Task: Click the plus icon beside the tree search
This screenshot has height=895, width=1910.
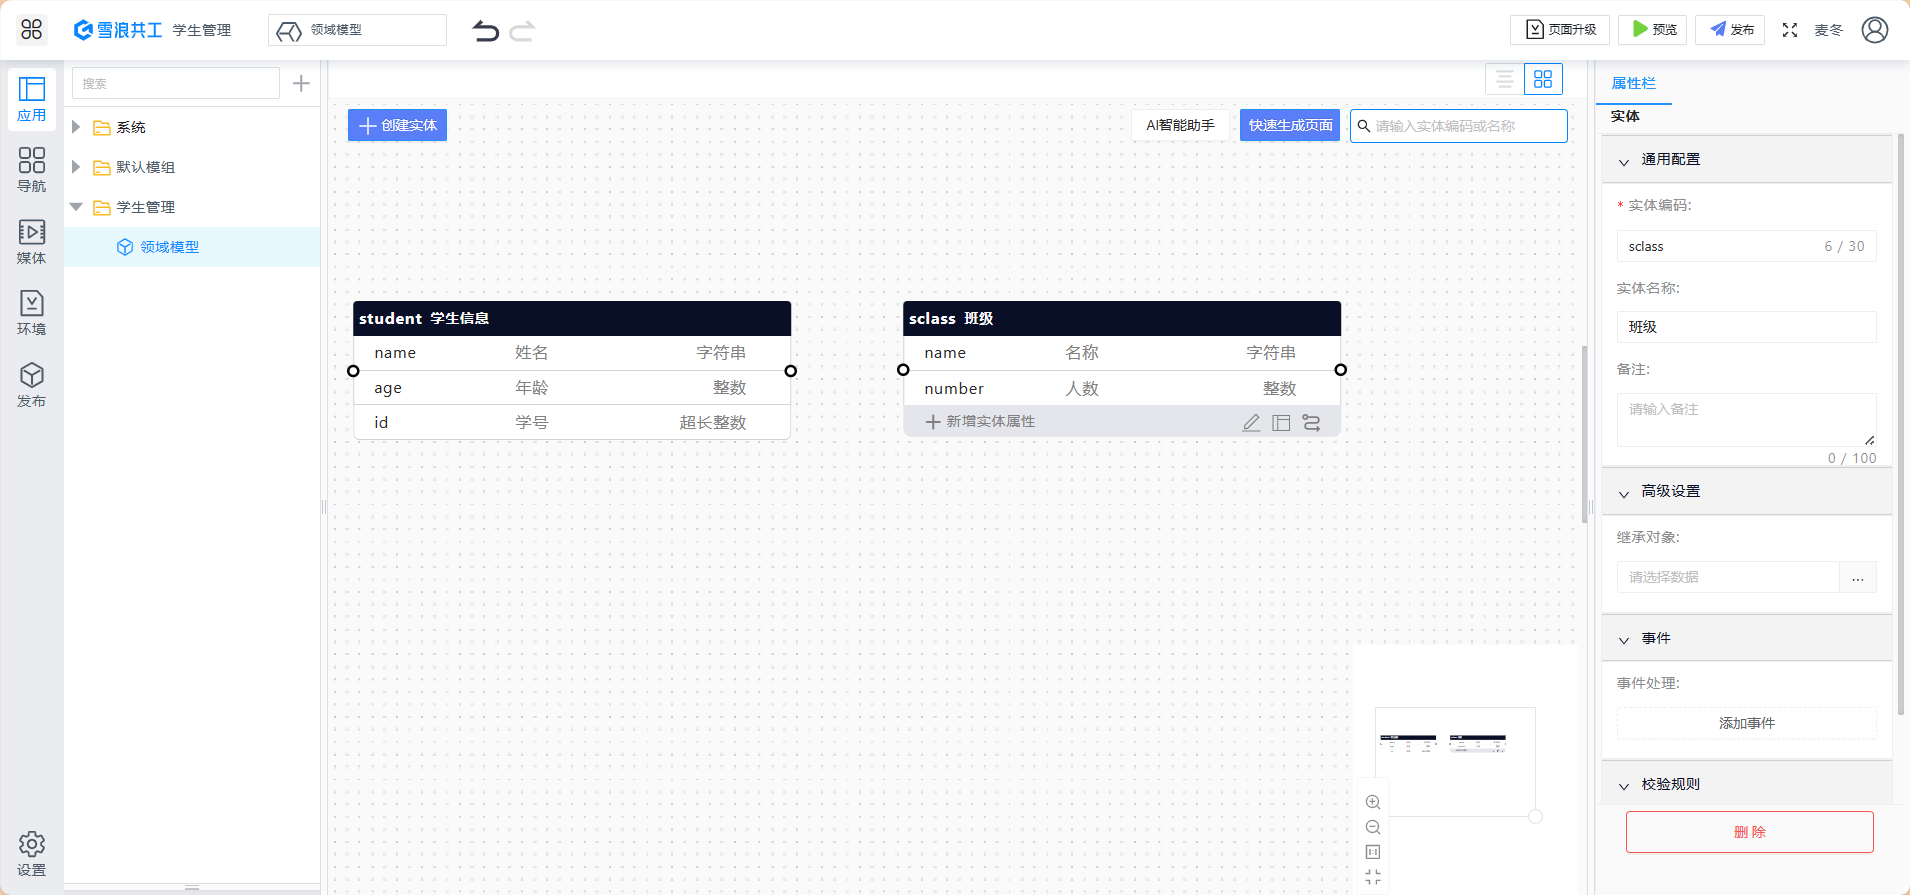Action: click(301, 83)
